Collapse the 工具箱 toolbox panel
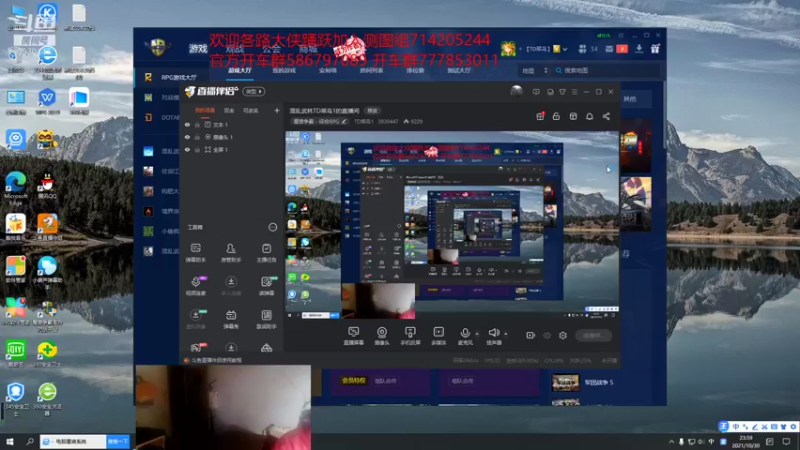This screenshot has height=450, width=800. click(272, 227)
